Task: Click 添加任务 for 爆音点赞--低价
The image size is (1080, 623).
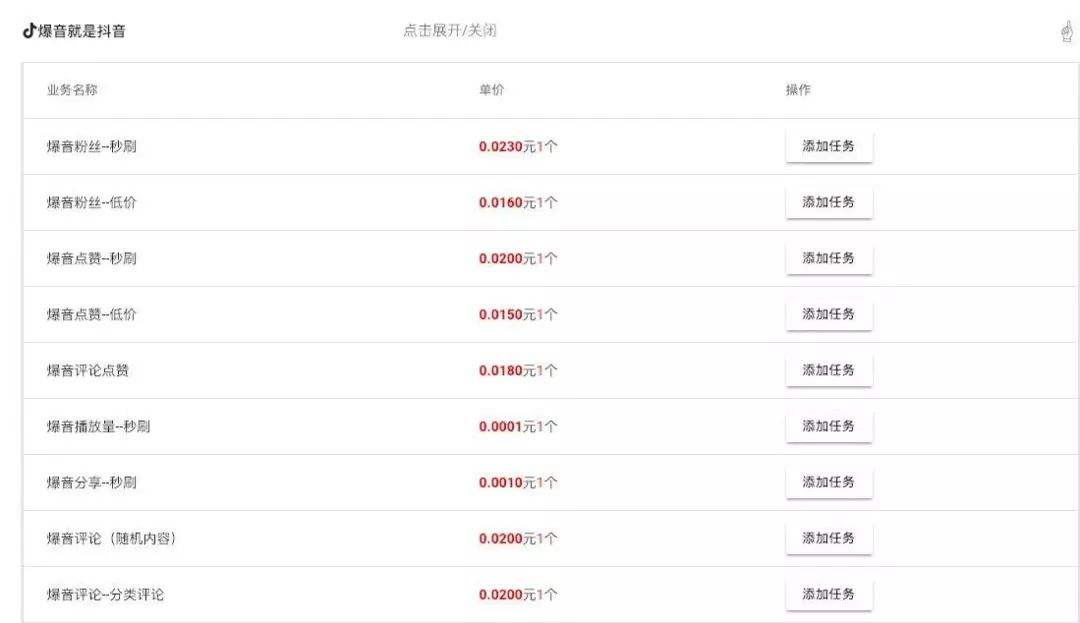Action: point(829,313)
